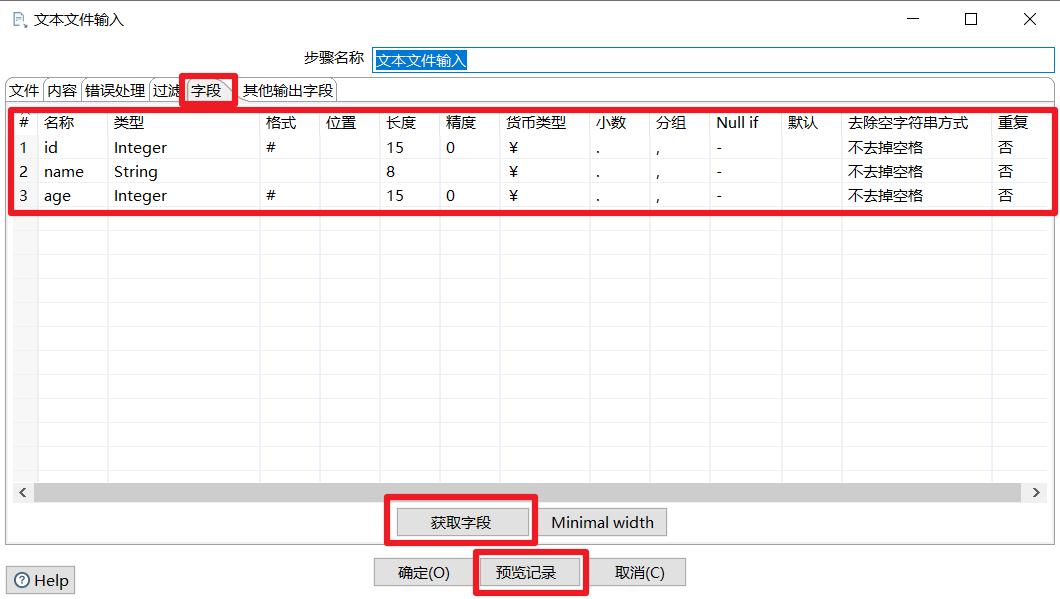Click the text file input window icon
1060x599 pixels.
(x=20, y=20)
